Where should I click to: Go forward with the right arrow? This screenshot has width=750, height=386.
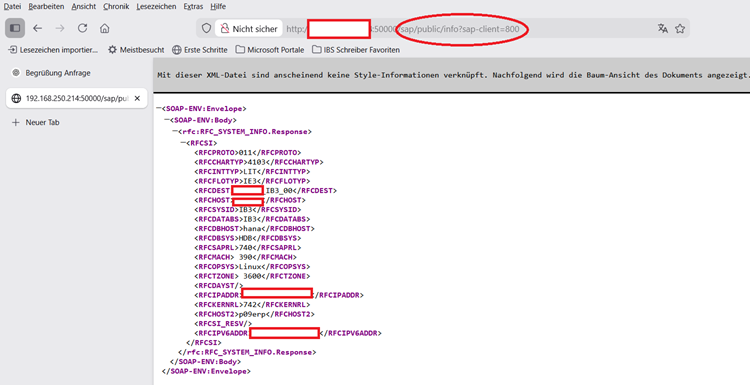pos(60,28)
